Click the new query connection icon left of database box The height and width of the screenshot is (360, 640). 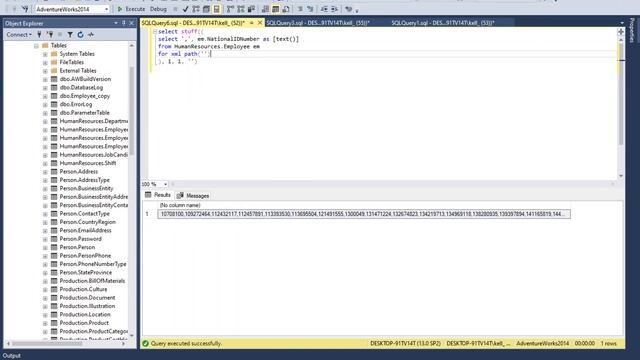pyautogui.click(x=25, y=9)
